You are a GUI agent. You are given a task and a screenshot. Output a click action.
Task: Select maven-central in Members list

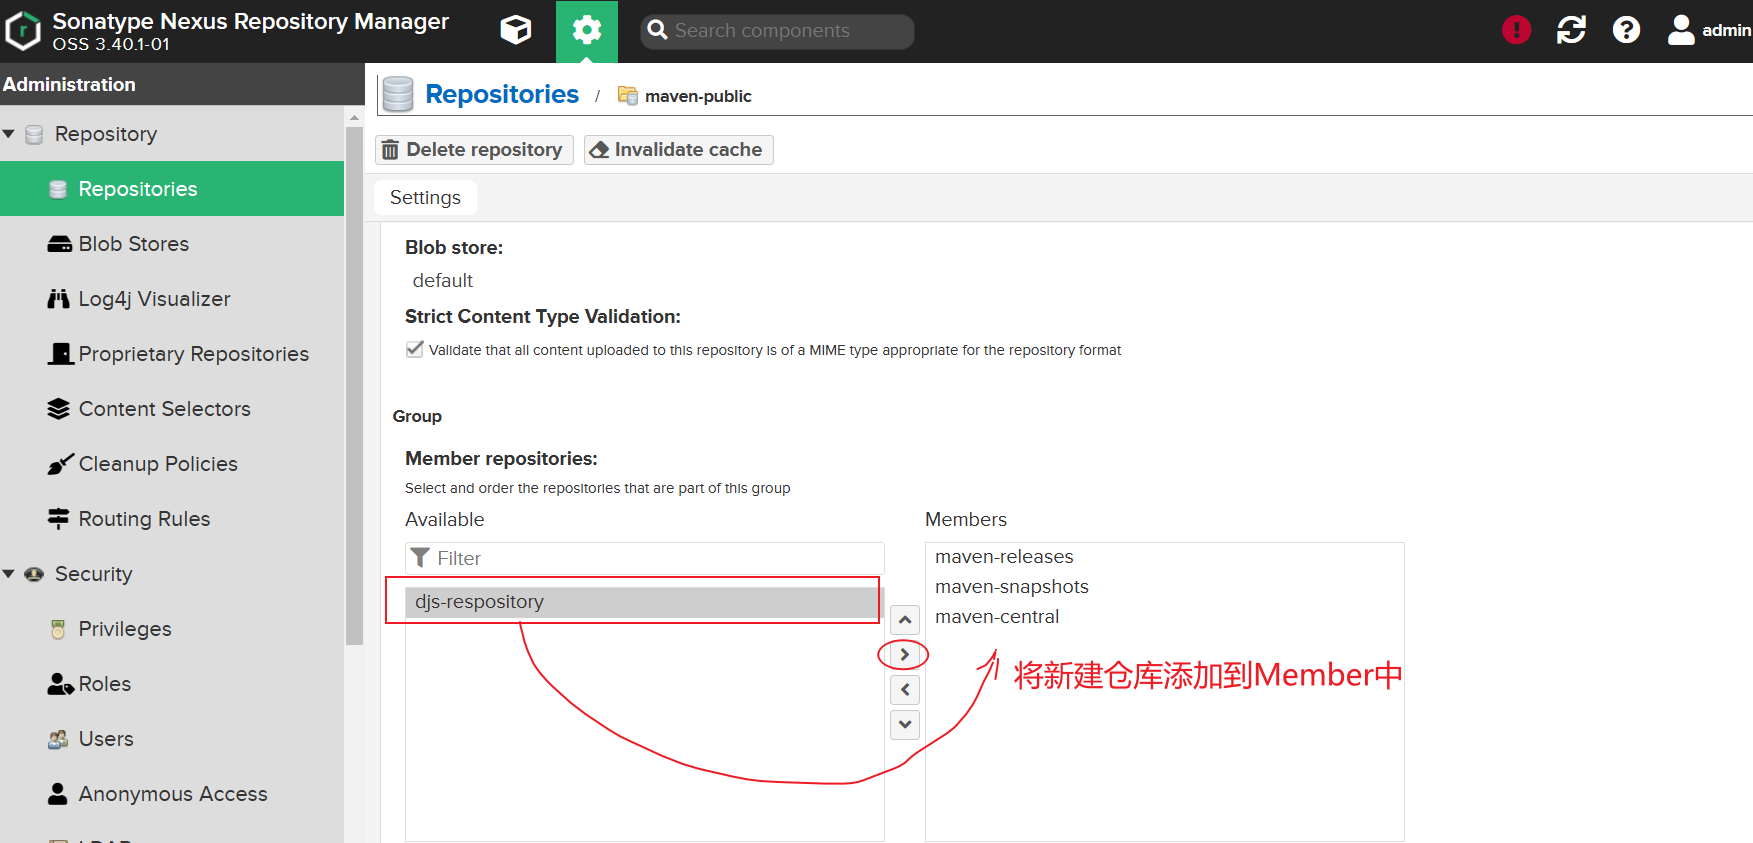pyautogui.click(x=1164, y=617)
